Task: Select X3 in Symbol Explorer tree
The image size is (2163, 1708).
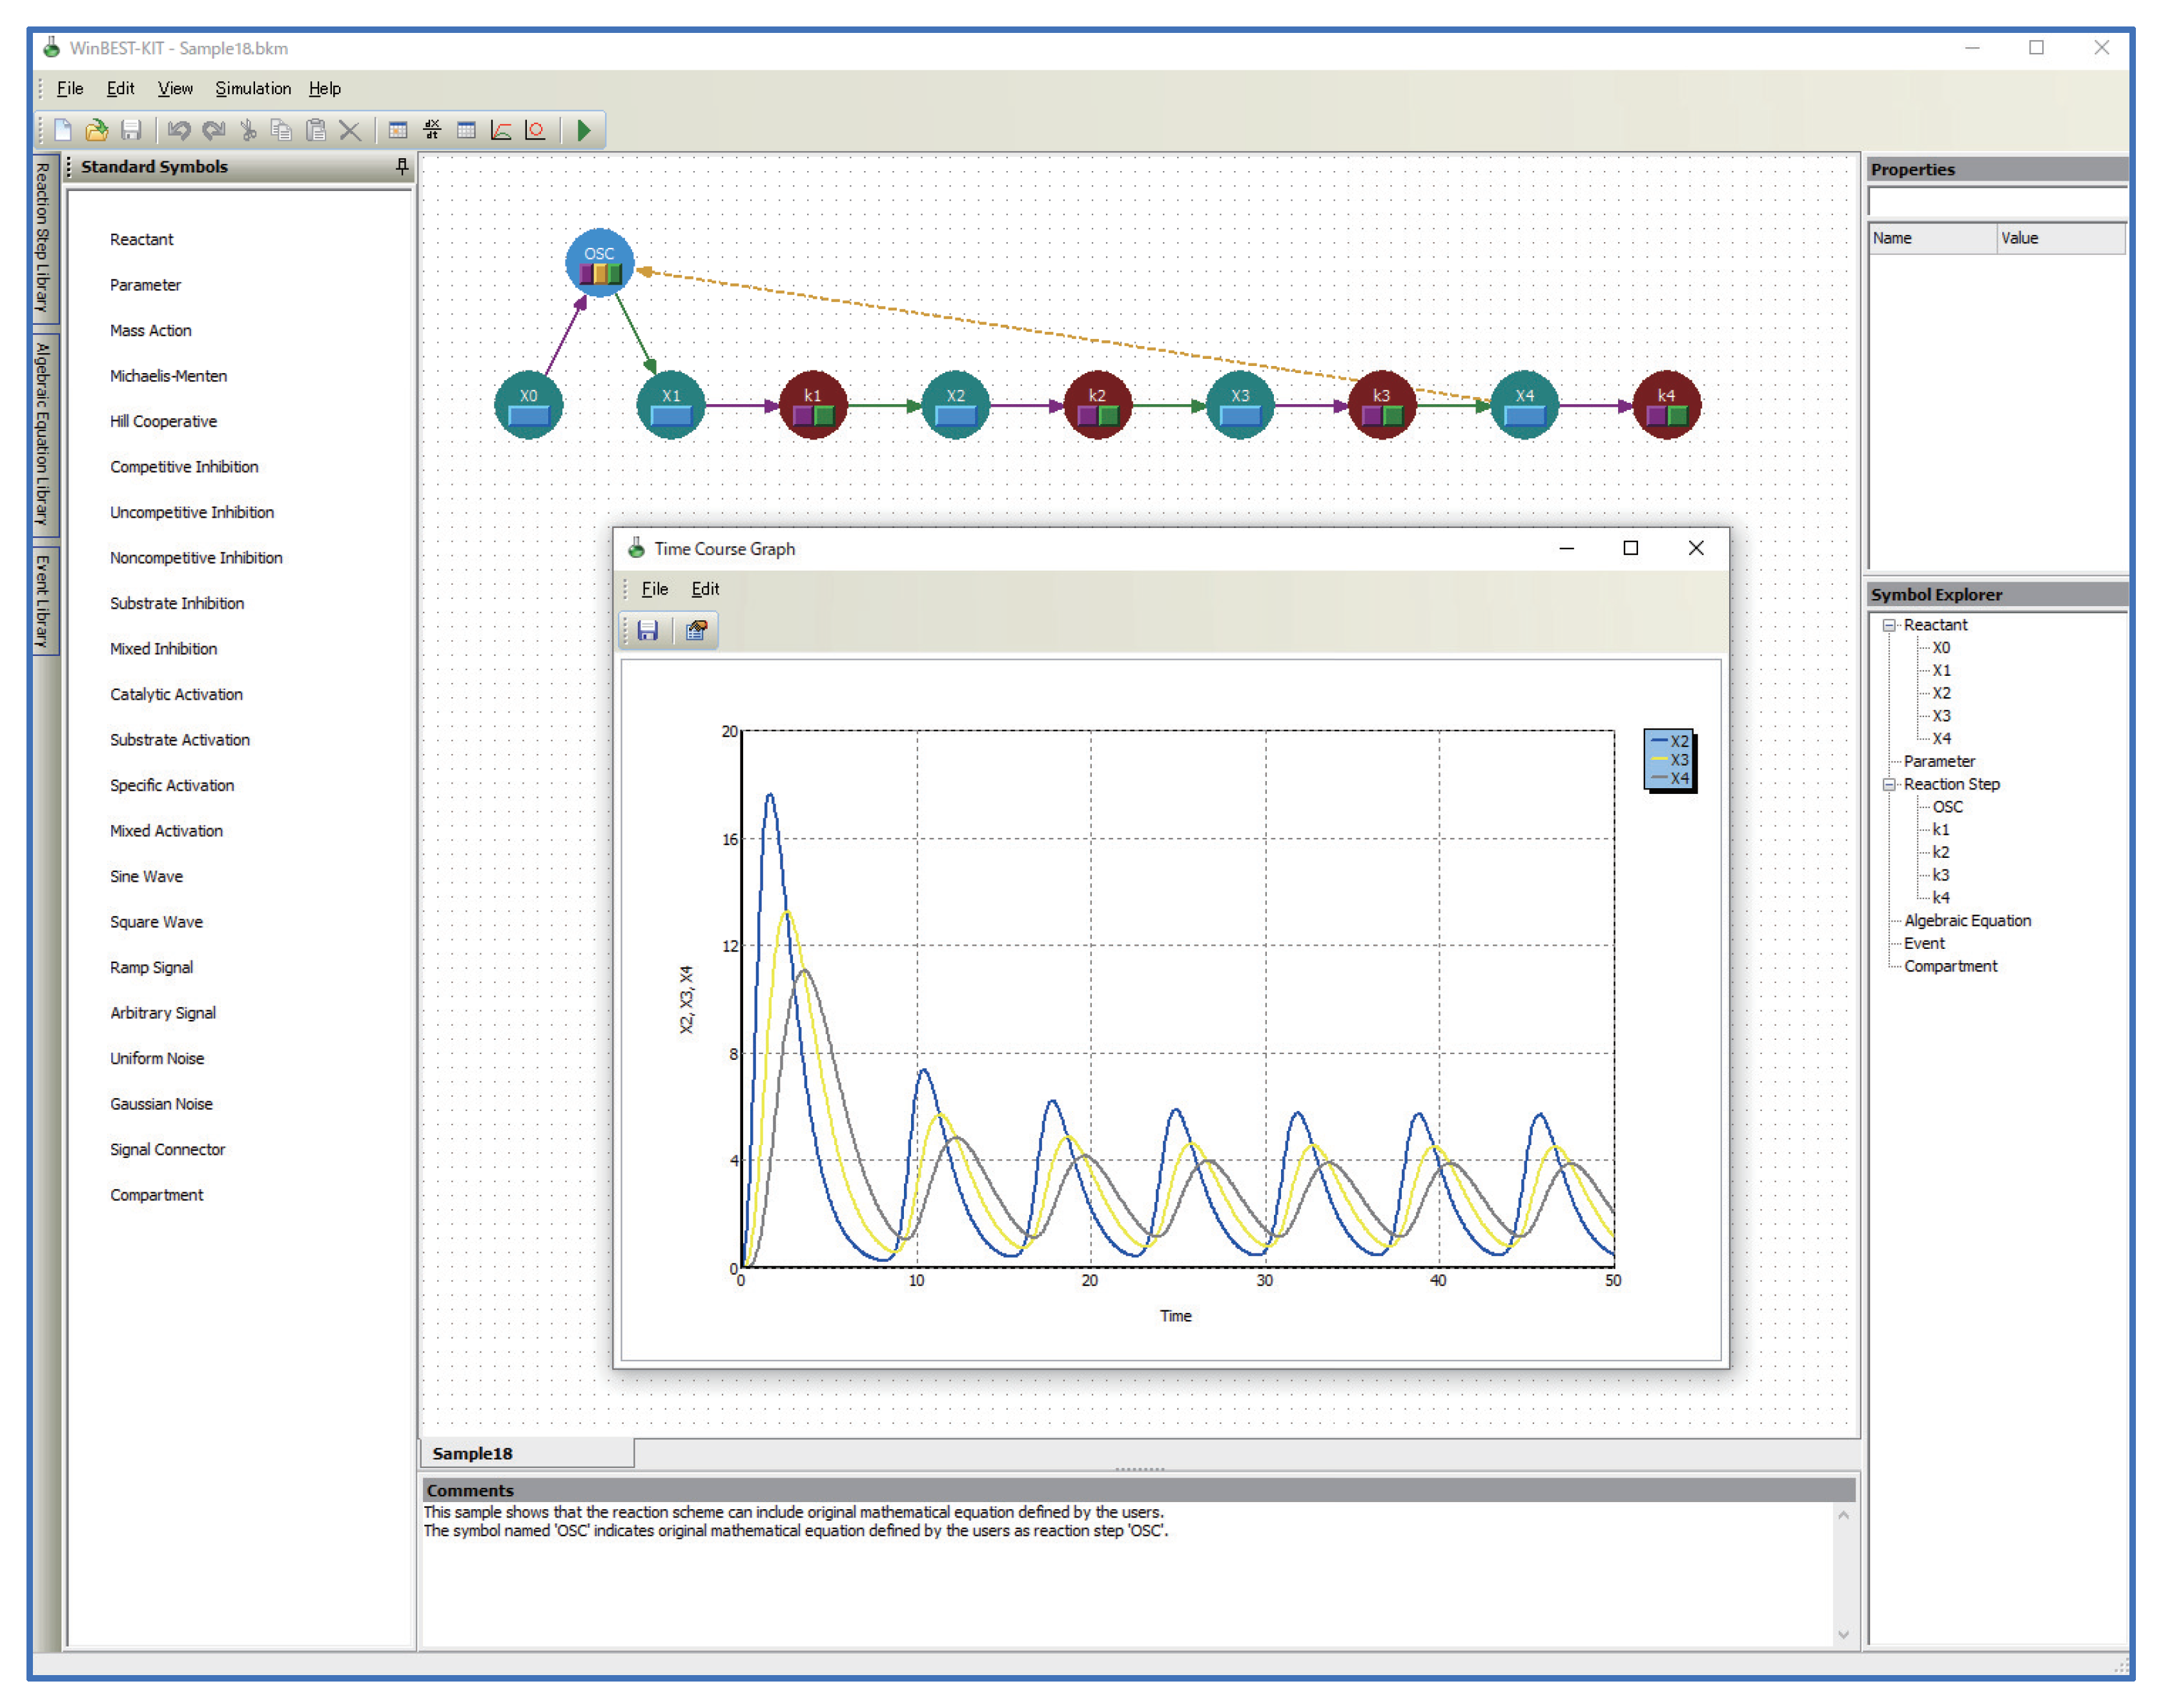Action: (x=1941, y=716)
